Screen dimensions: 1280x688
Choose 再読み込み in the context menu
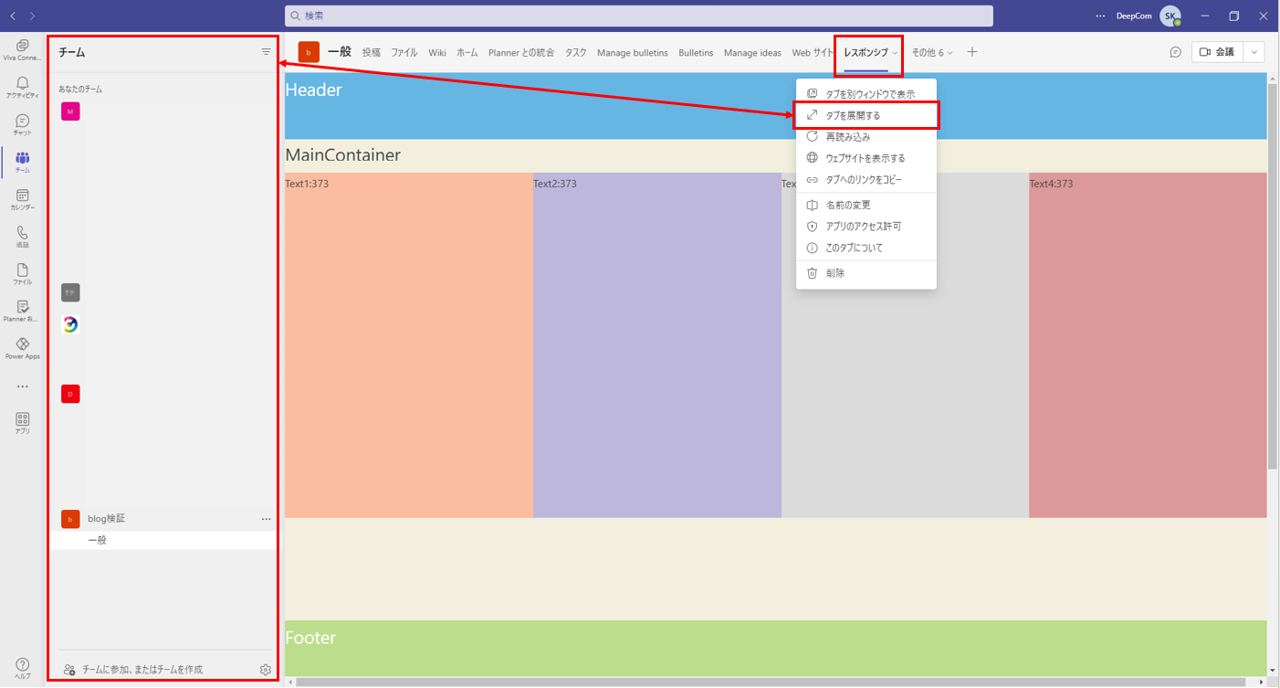tap(847, 137)
